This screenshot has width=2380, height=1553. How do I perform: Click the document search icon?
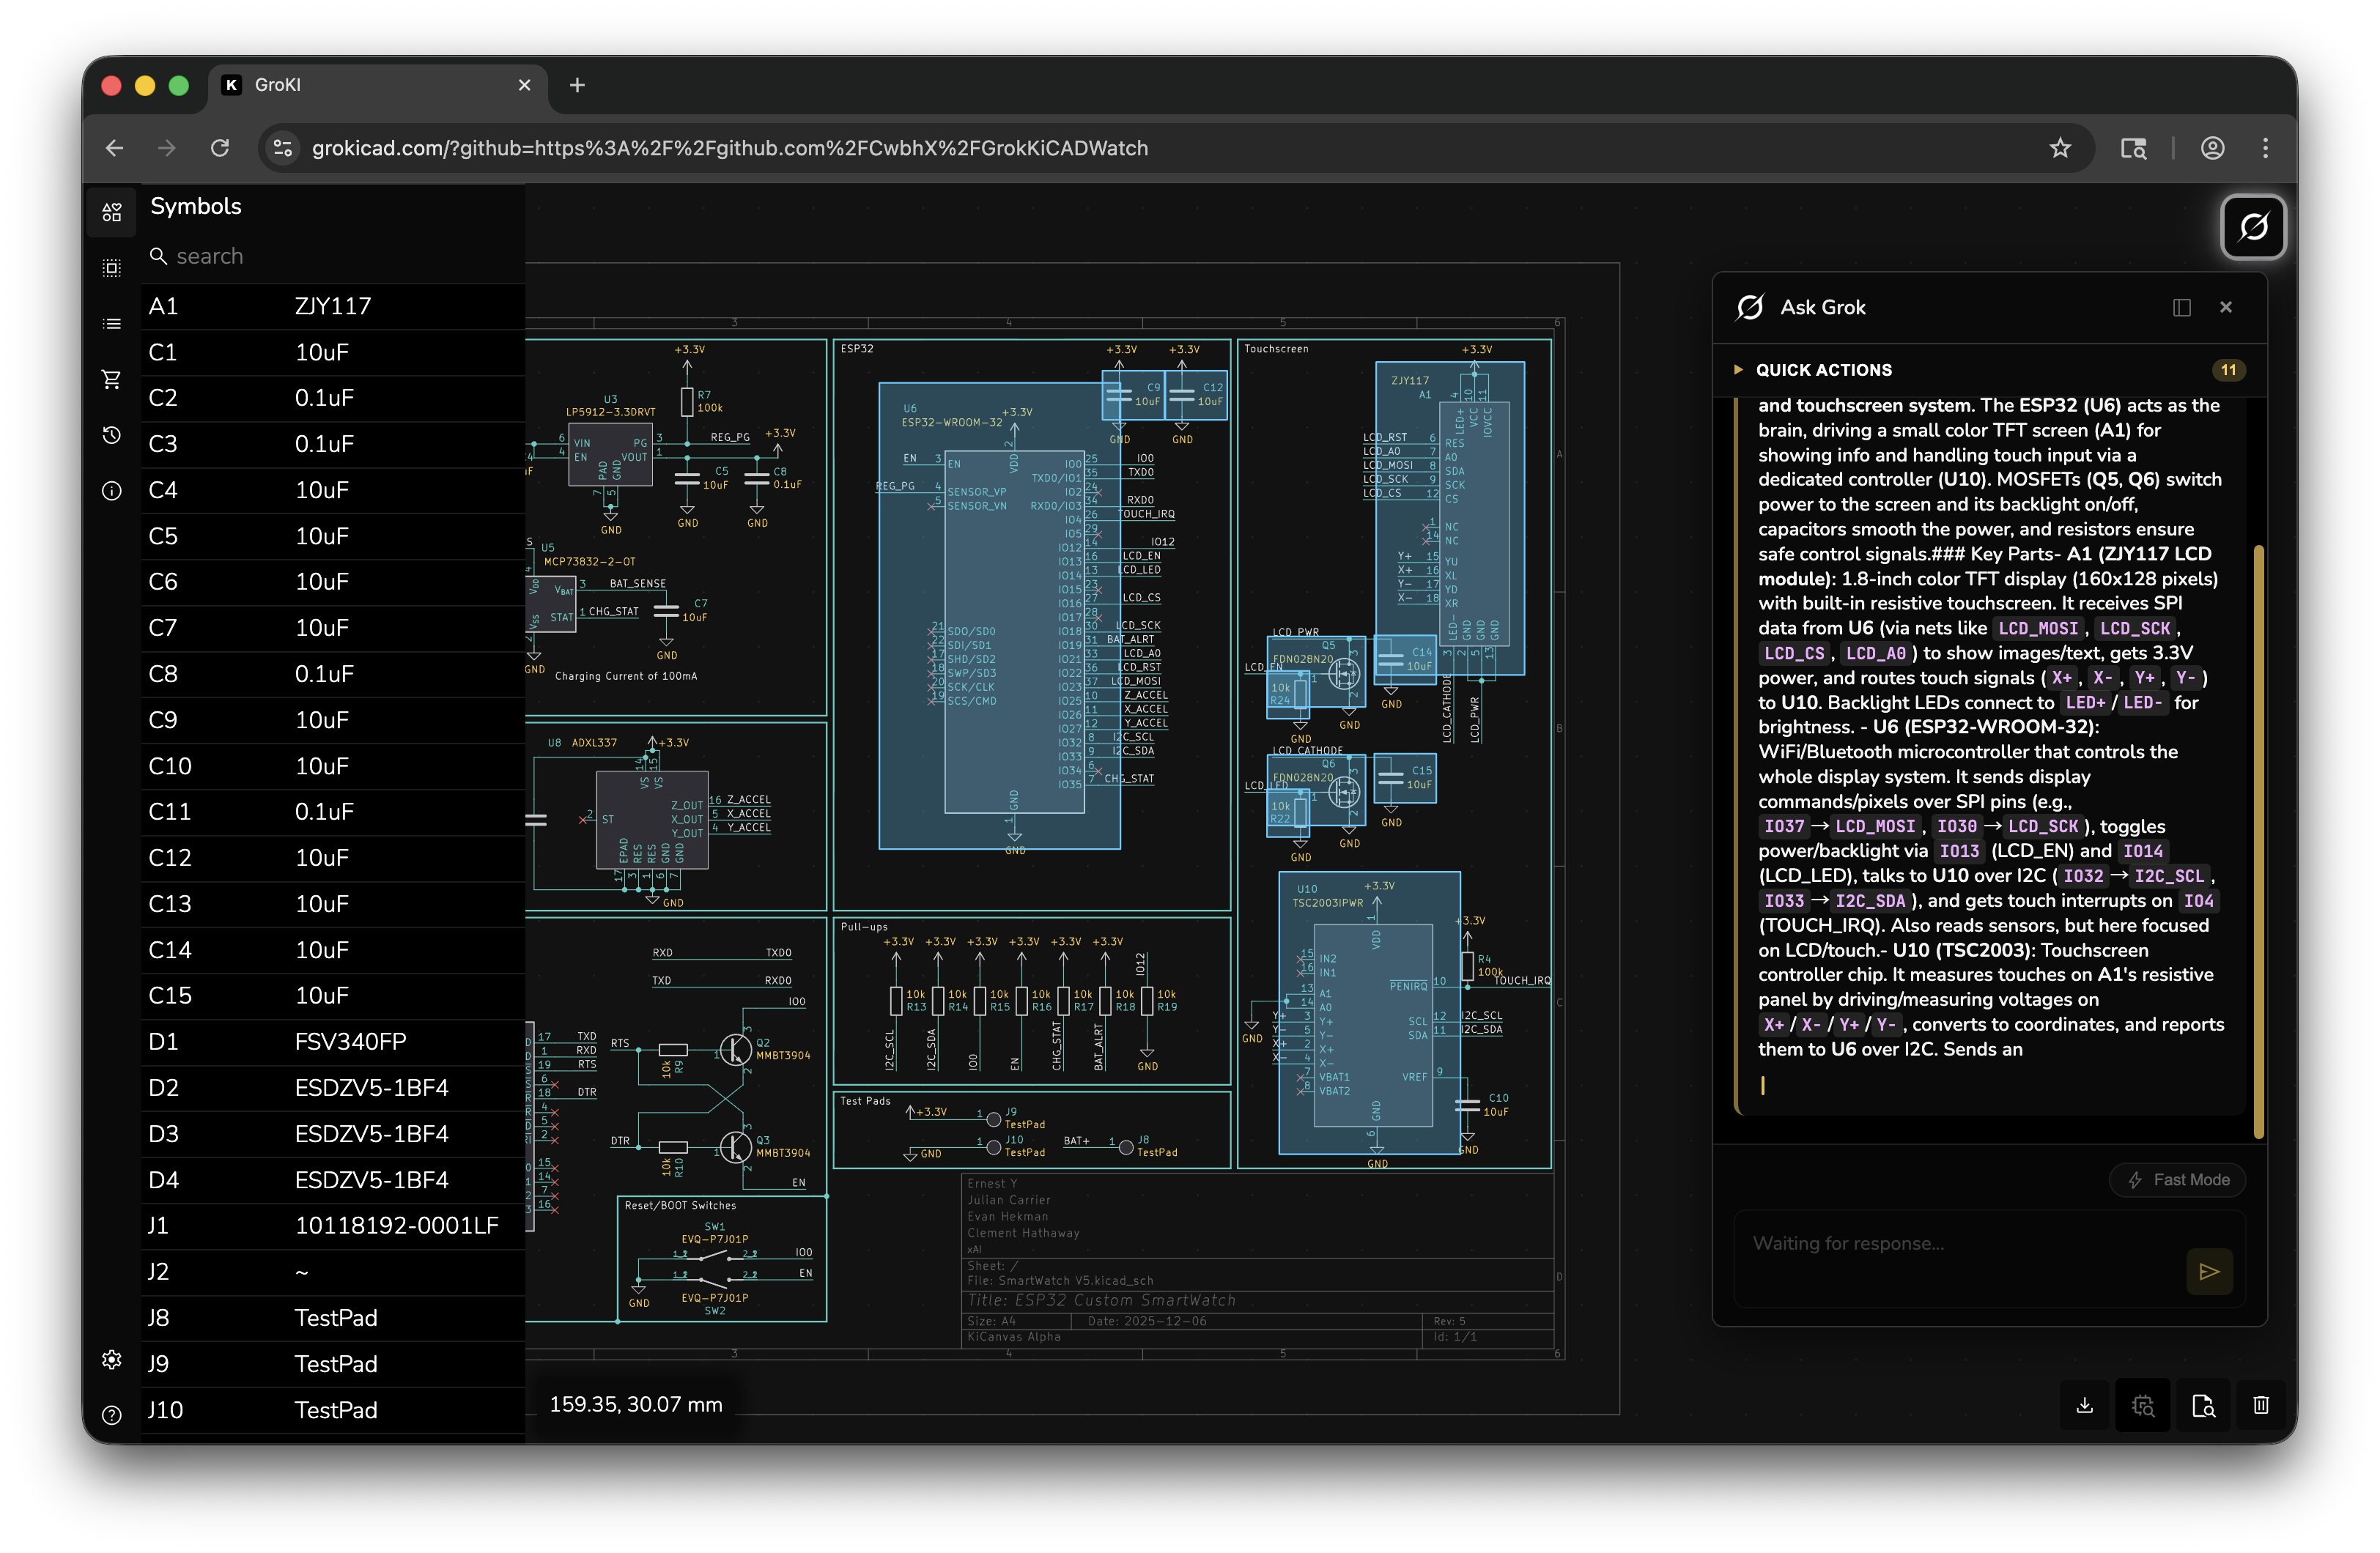pyautogui.click(x=2203, y=1405)
